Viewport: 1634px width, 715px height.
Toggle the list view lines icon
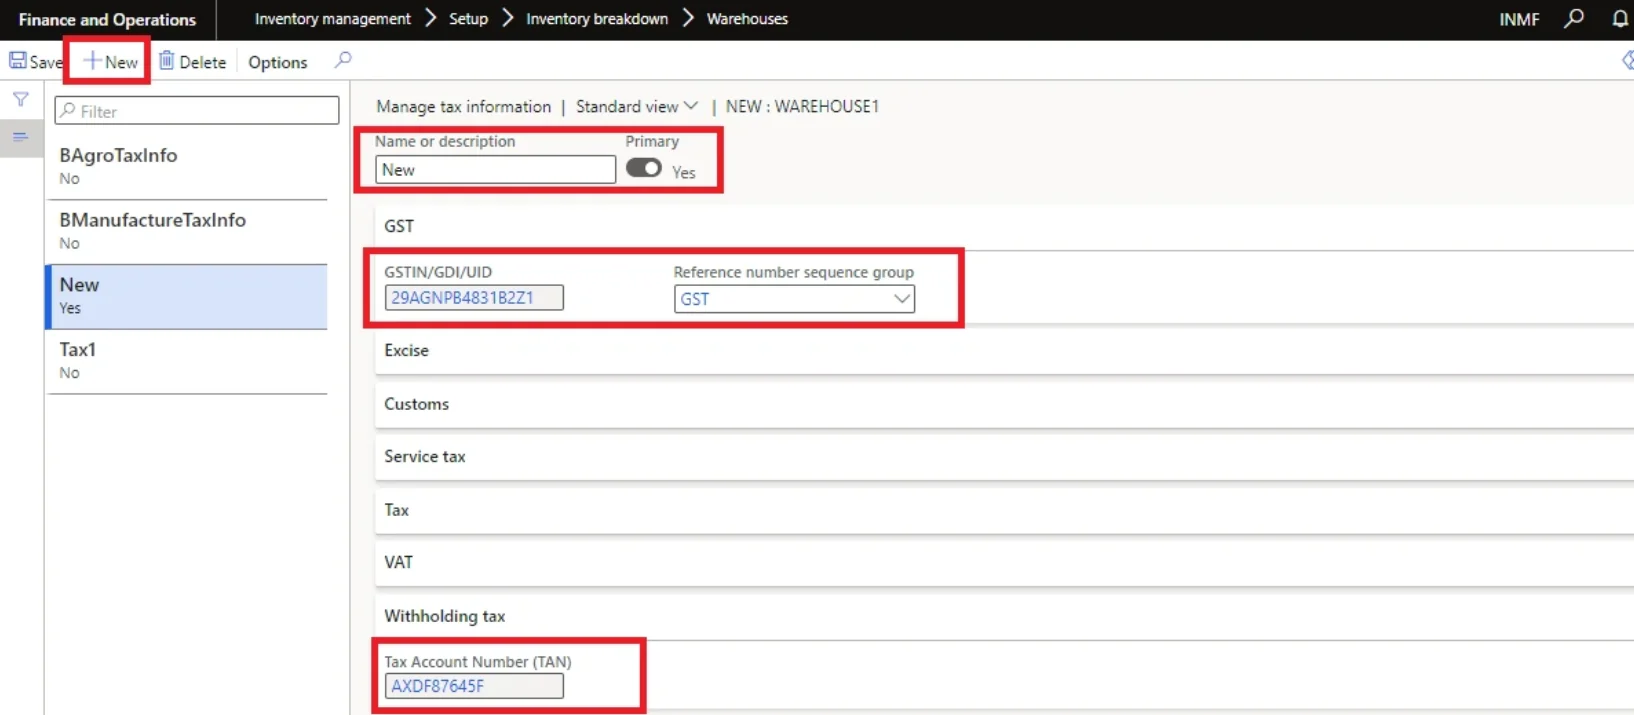tap(20, 137)
